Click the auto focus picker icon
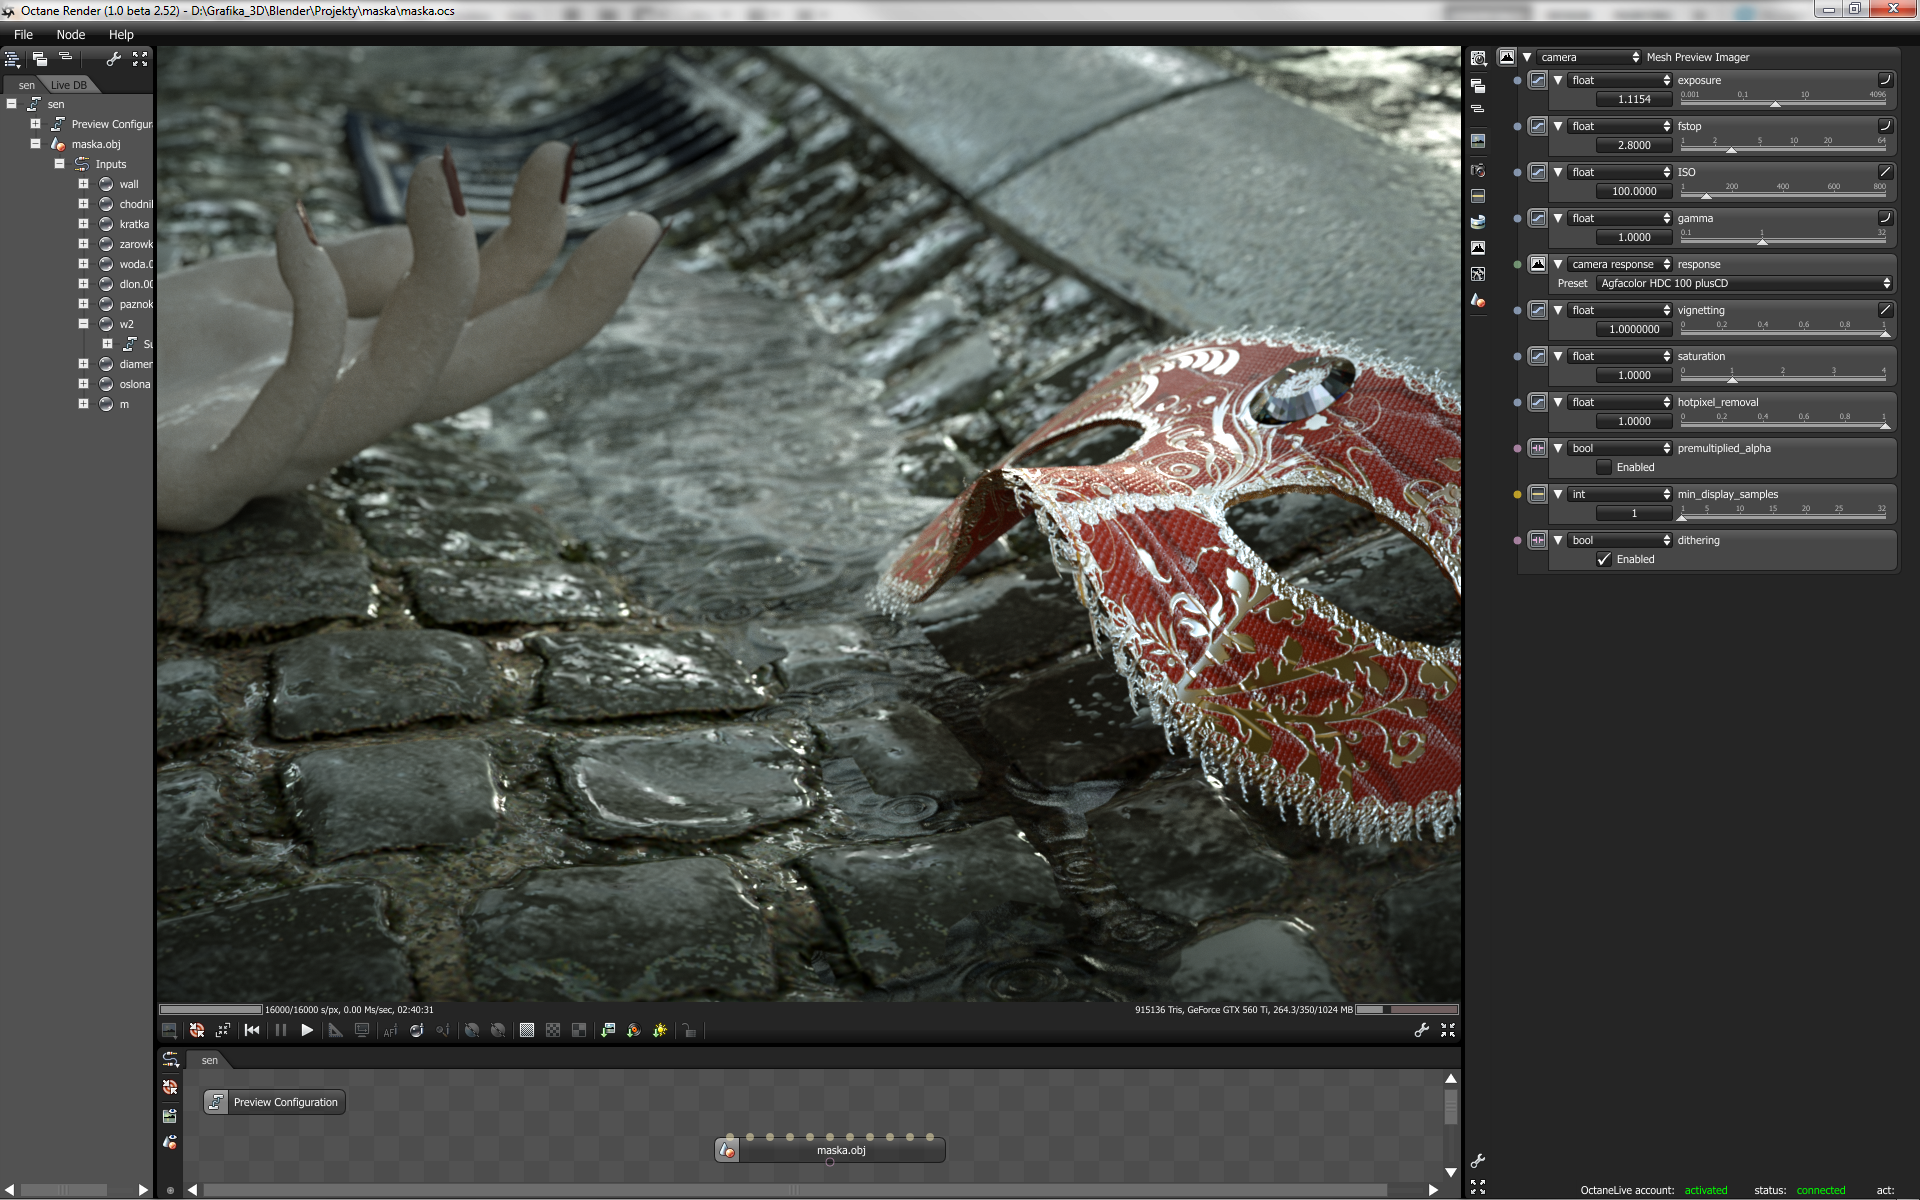 (x=390, y=1030)
